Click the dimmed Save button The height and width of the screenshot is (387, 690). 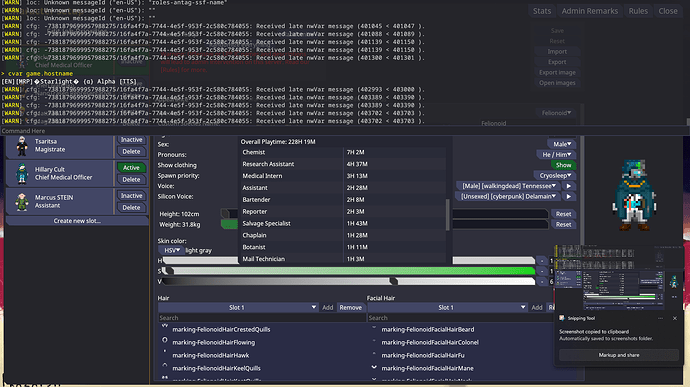[x=557, y=31]
